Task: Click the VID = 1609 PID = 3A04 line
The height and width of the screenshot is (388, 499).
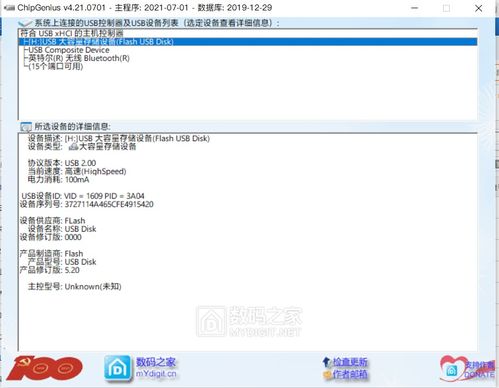Action: point(83,196)
